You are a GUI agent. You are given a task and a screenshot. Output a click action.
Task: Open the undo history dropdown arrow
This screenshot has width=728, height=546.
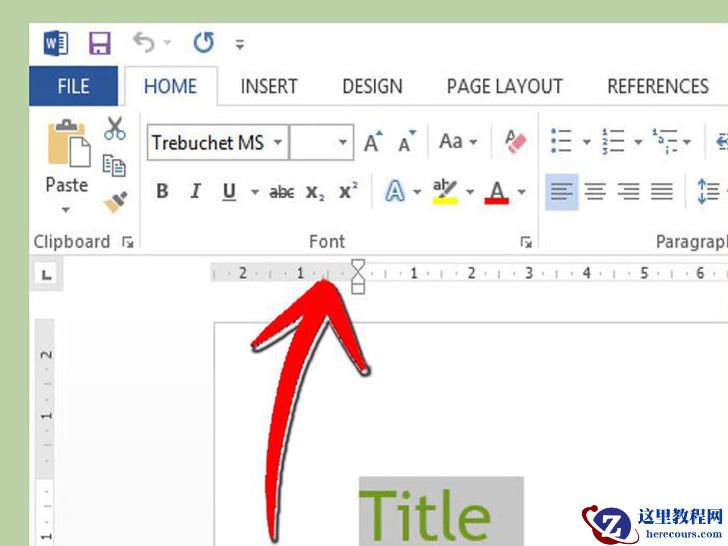pyautogui.click(x=167, y=43)
